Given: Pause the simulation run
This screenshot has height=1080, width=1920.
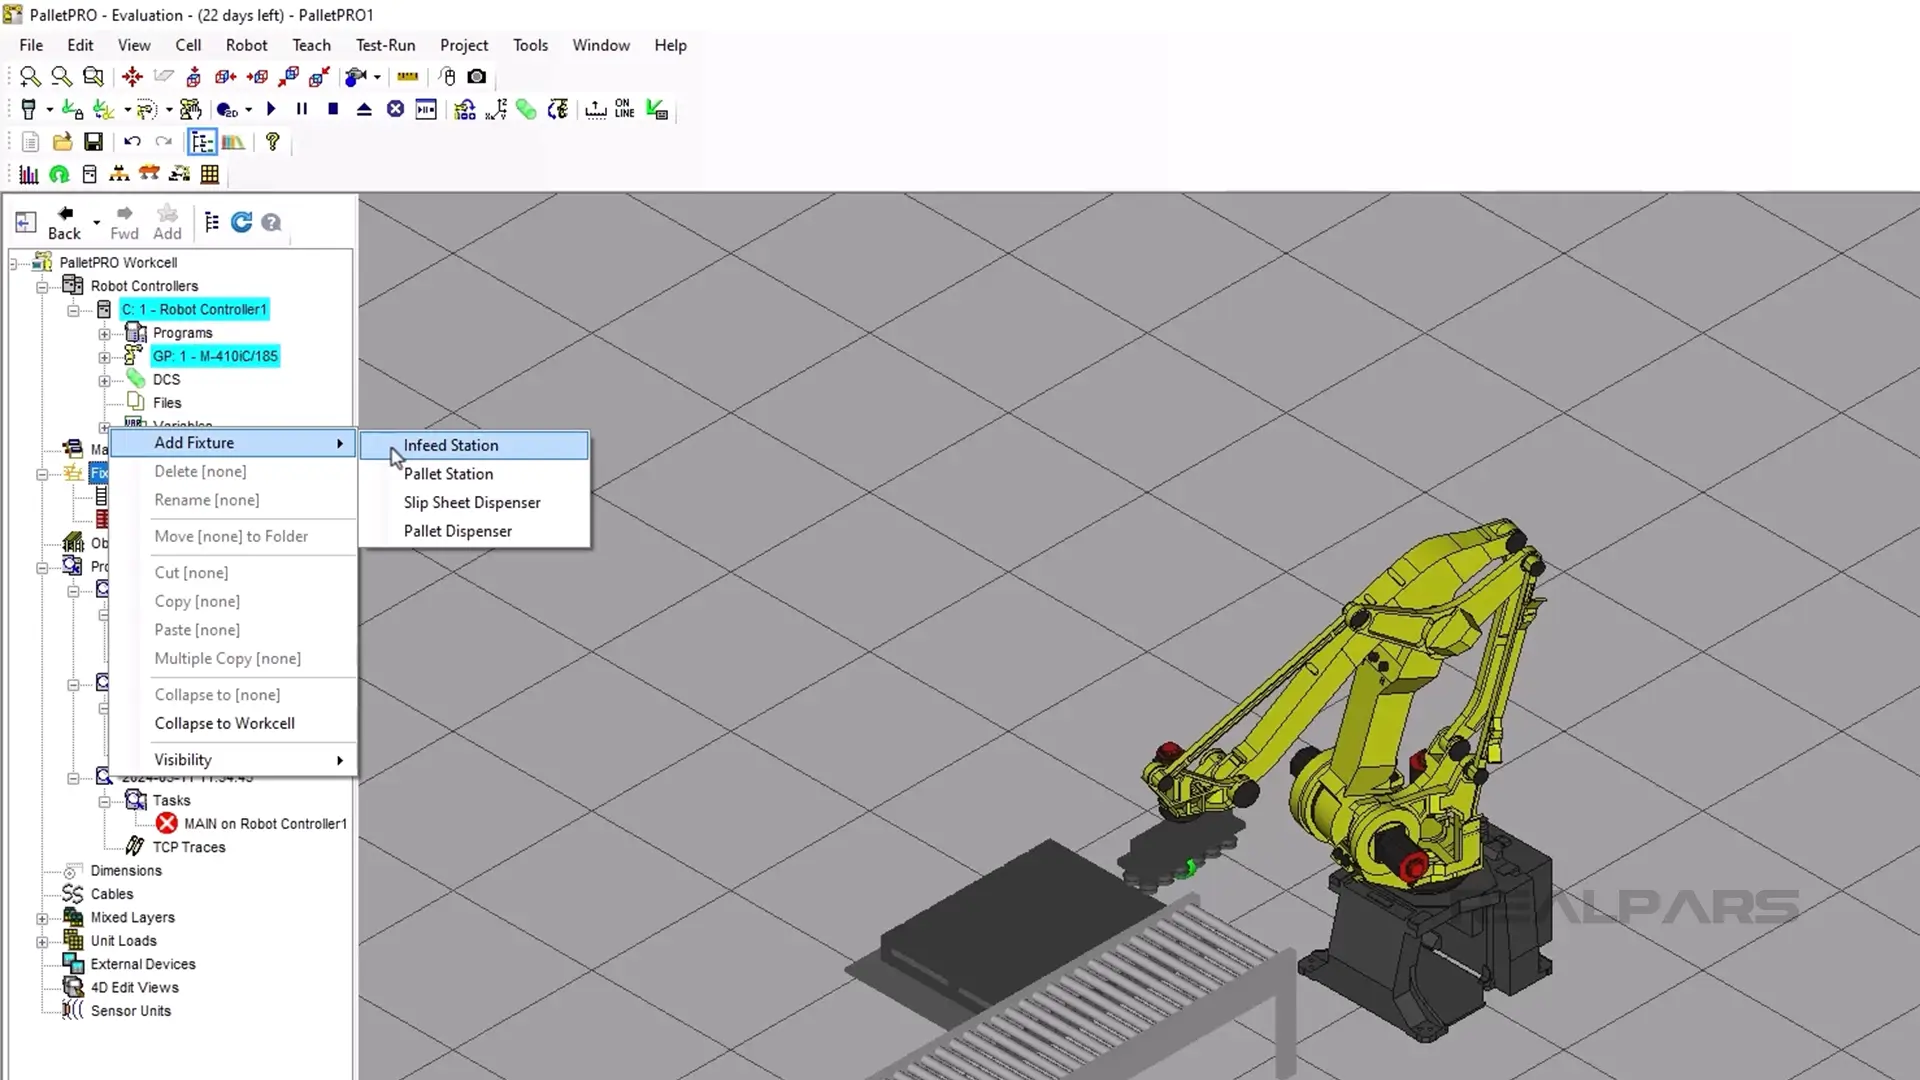Looking at the screenshot, I should [302, 109].
